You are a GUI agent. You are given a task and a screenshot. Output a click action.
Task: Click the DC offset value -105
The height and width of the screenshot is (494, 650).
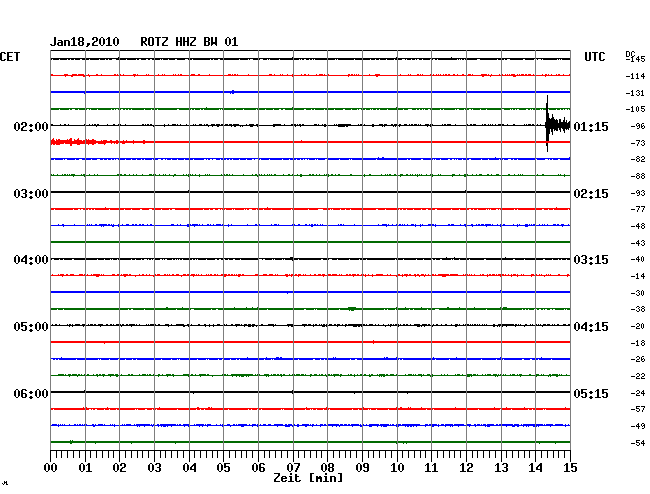[635, 109]
